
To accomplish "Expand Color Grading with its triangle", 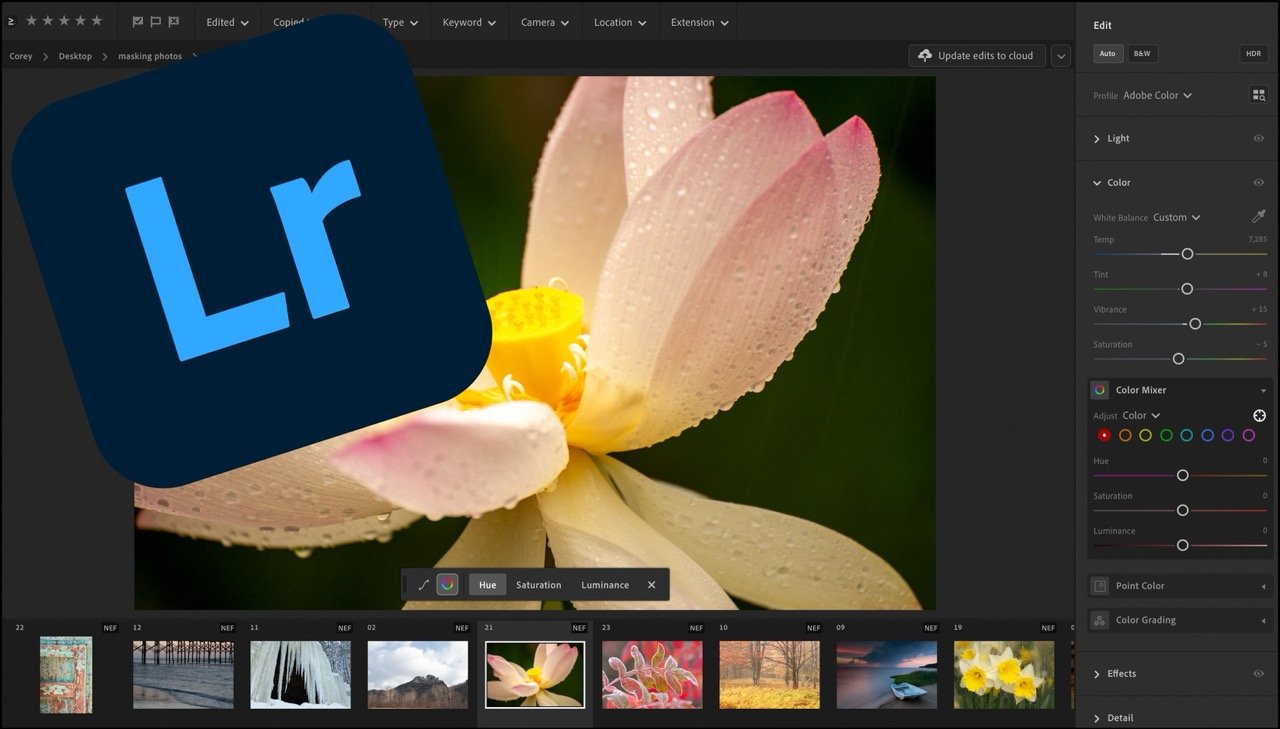I will (1263, 621).
